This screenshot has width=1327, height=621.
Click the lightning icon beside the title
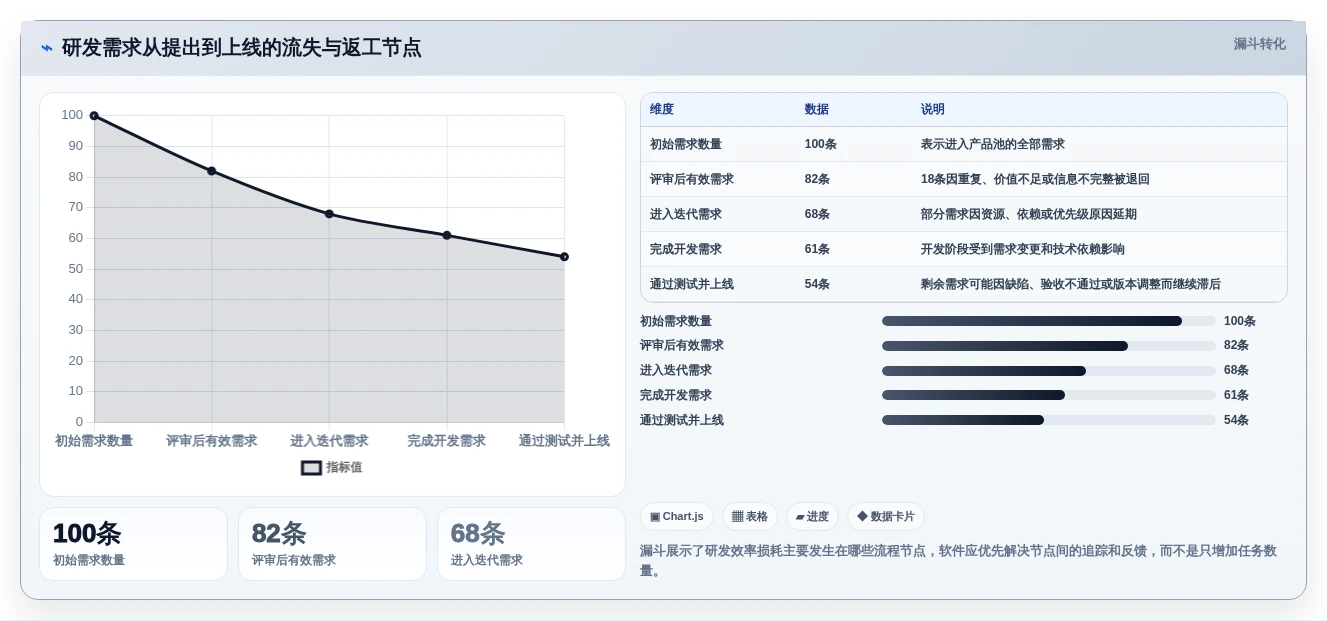point(46,48)
